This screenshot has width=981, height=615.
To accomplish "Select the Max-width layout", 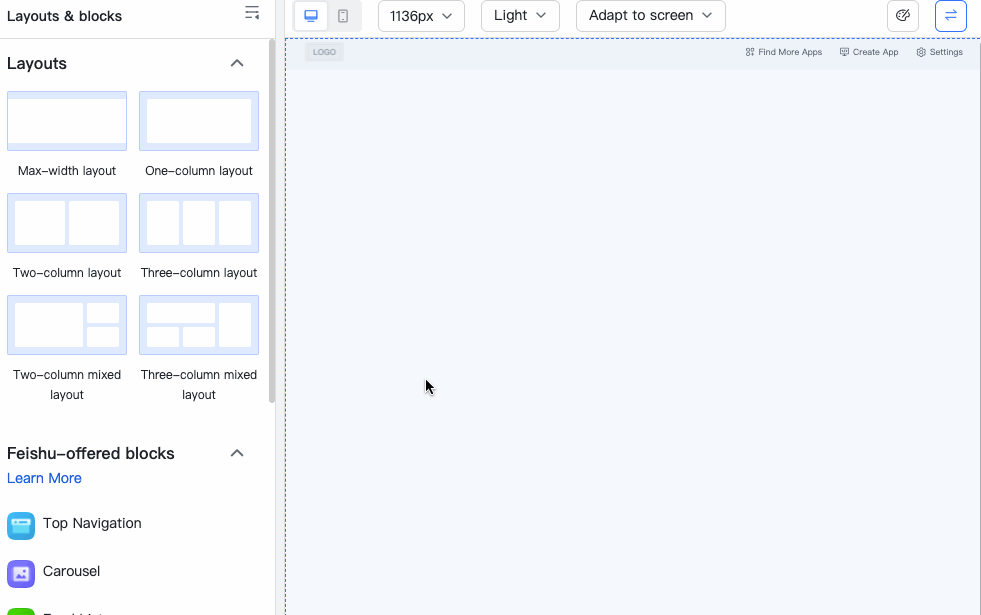I will (66, 120).
